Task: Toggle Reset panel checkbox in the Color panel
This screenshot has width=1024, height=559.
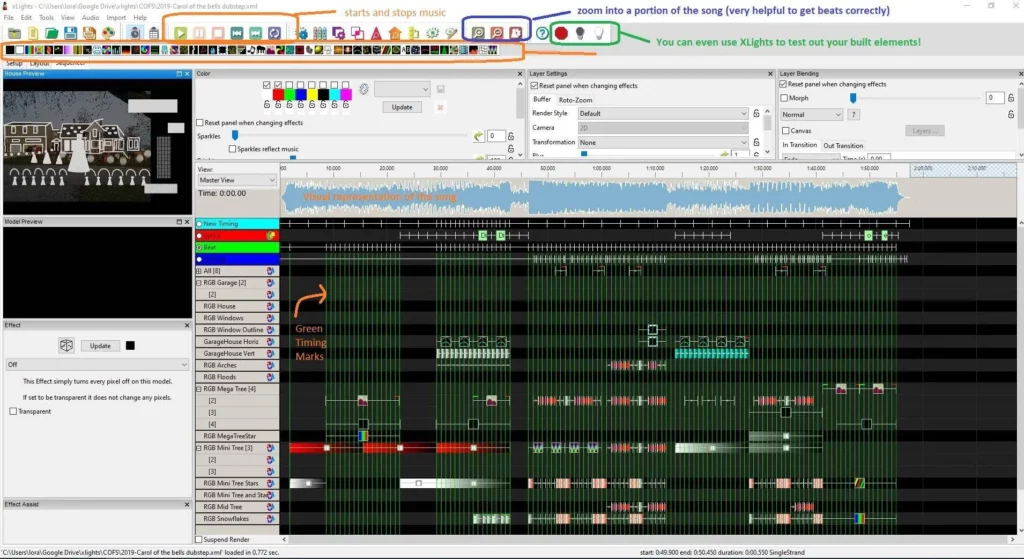Action: point(200,123)
